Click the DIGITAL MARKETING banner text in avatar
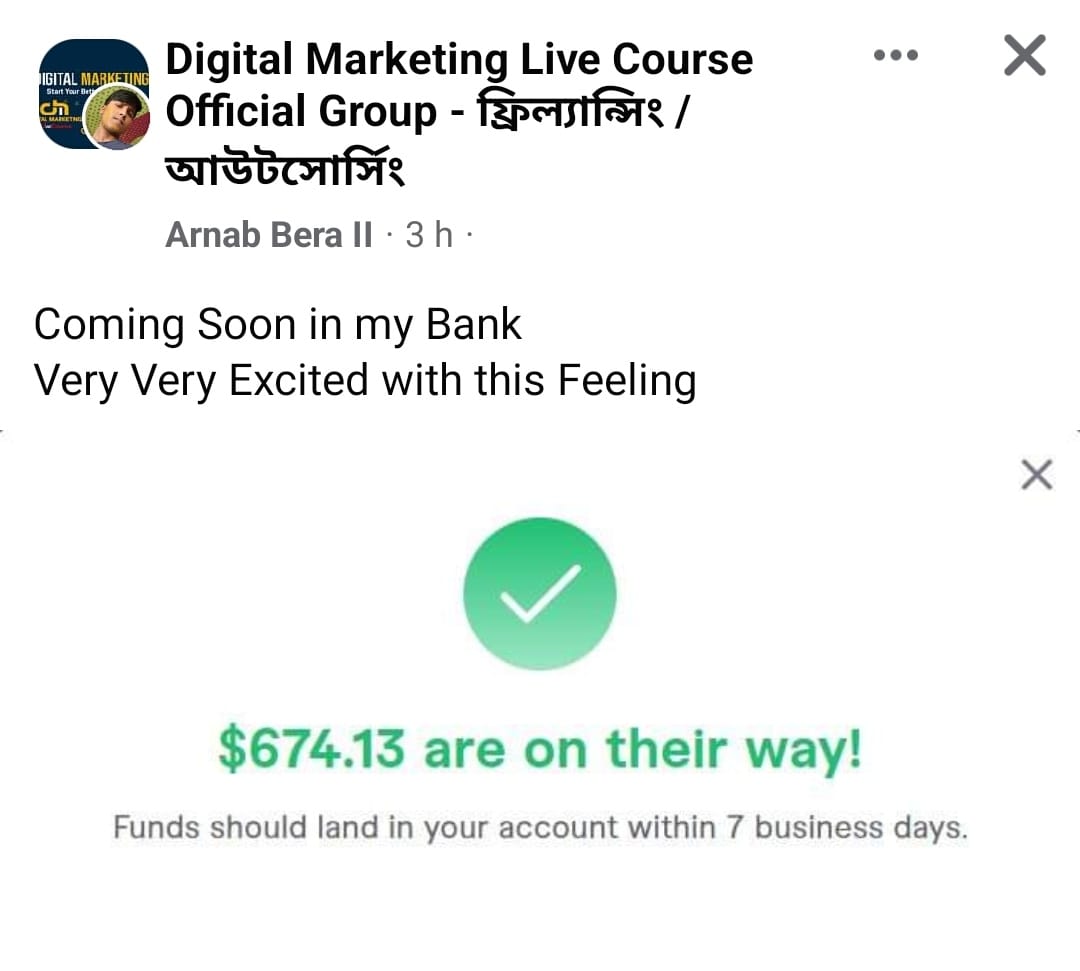Screen dimensions: 1080x971 (94, 79)
